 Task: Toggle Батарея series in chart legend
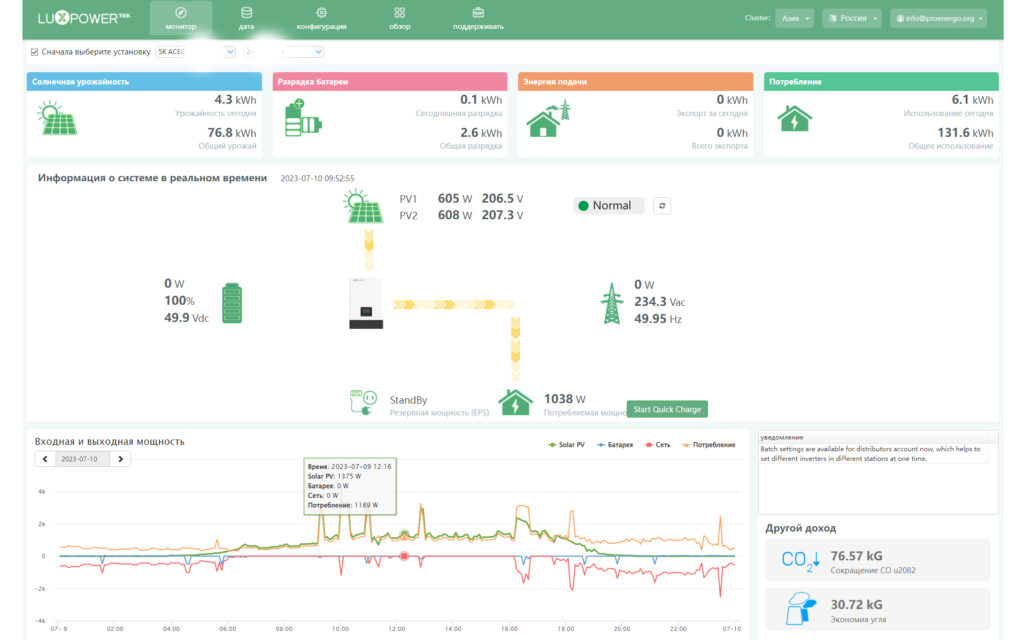[x=615, y=445]
